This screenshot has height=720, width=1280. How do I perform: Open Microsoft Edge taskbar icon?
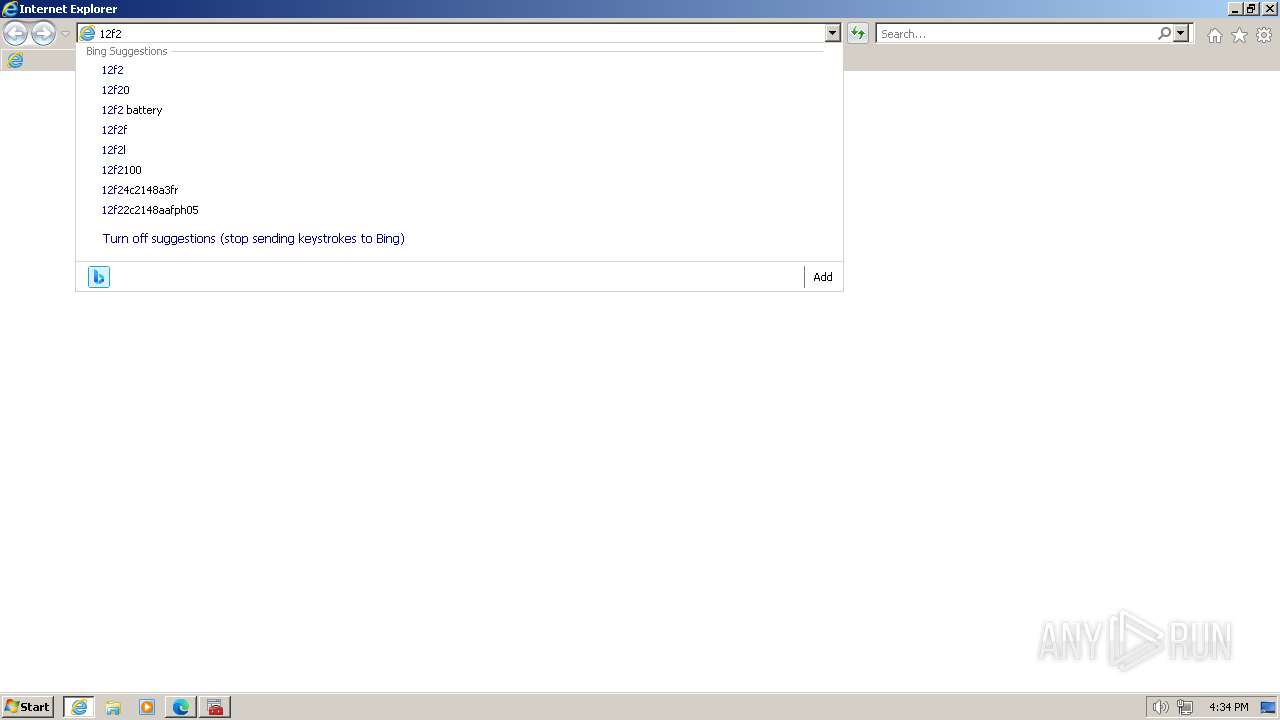click(181, 707)
